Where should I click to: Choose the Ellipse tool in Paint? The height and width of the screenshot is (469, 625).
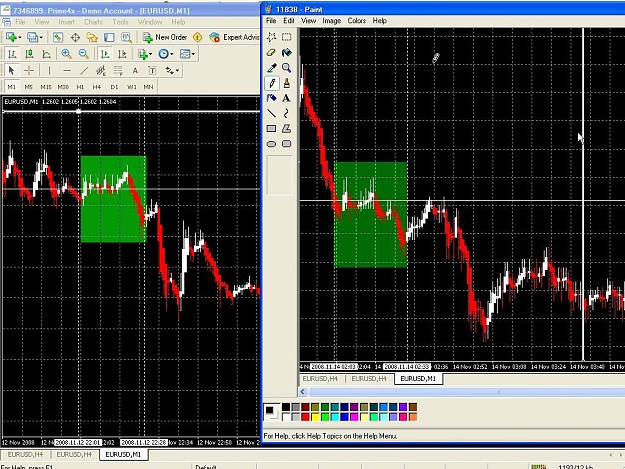coord(271,144)
